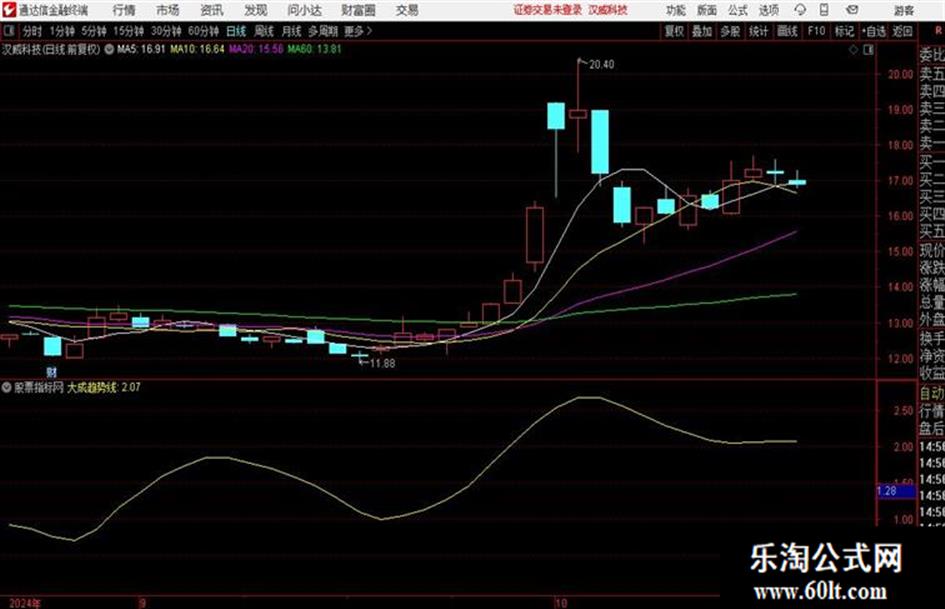Select the 日线 daily period tab
The image size is (945, 609).
coord(236,31)
